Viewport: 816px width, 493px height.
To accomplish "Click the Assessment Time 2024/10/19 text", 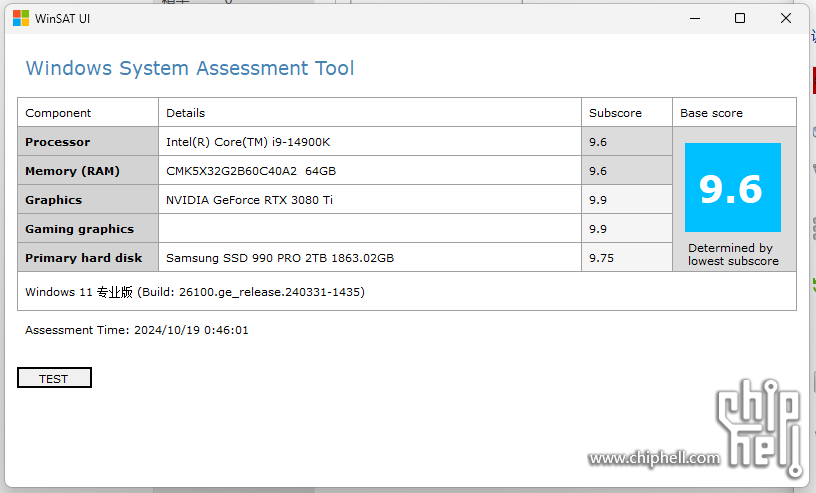I will click(137, 330).
